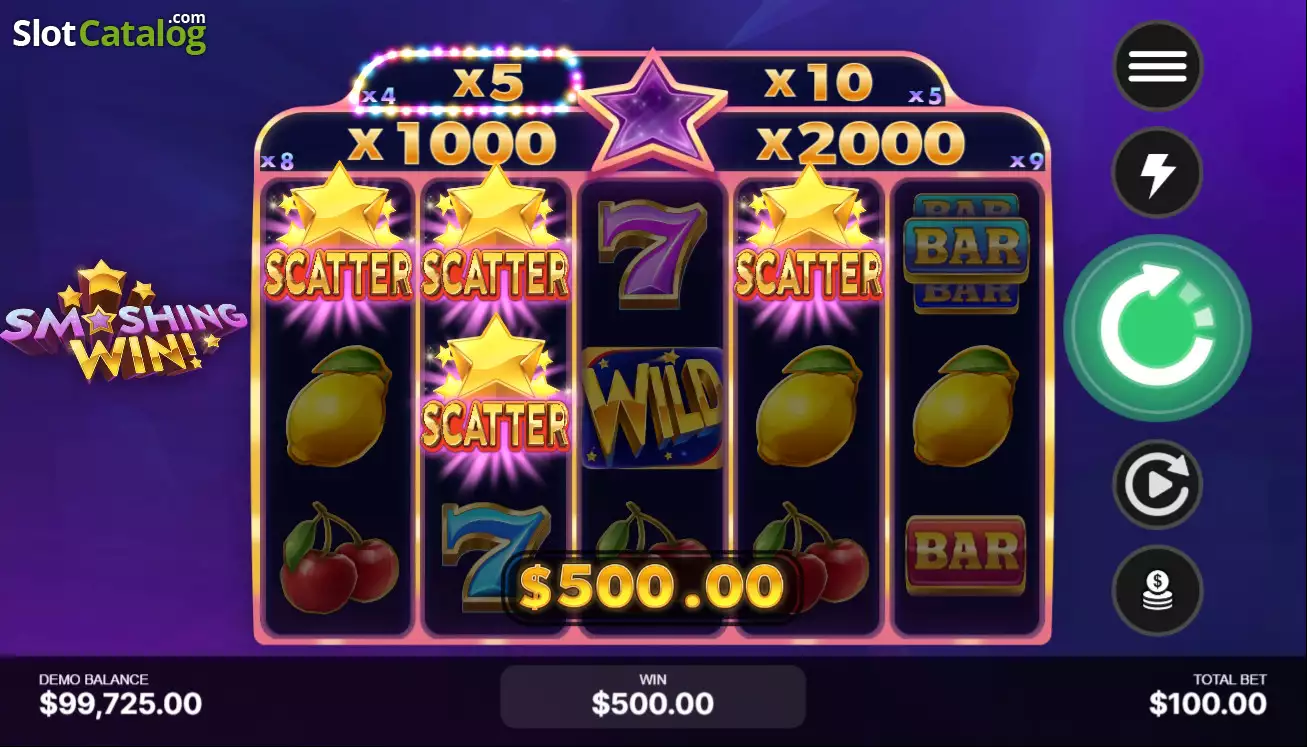The width and height of the screenshot is (1307, 747).
Task: Click the purple star at top center
Action: [652, 113]
